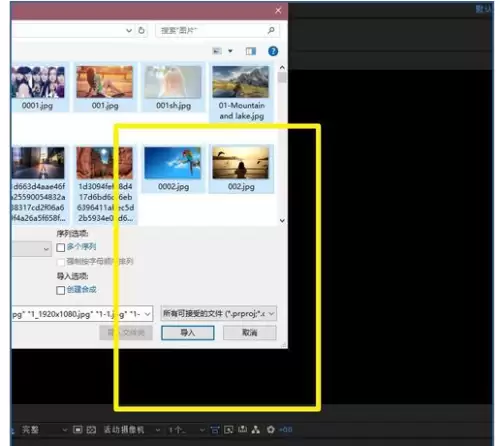This screenshot has width=500, height=446.
Task: Toggle transparency grid icon in viewer footer
Action: click(91, 430)
